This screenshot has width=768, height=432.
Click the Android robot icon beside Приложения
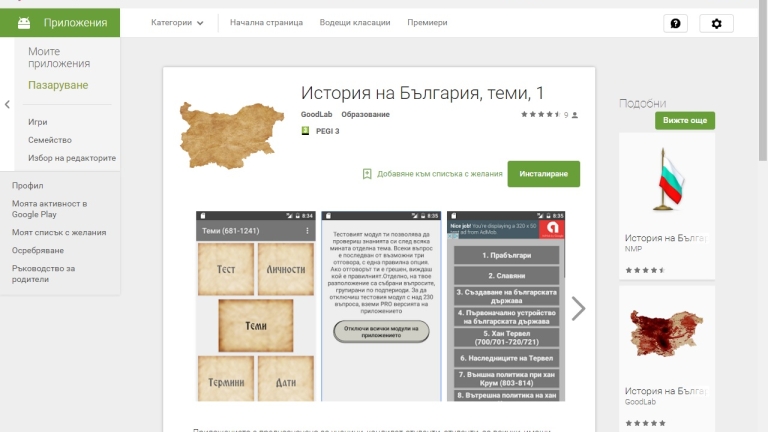click(x=24, y=23)
